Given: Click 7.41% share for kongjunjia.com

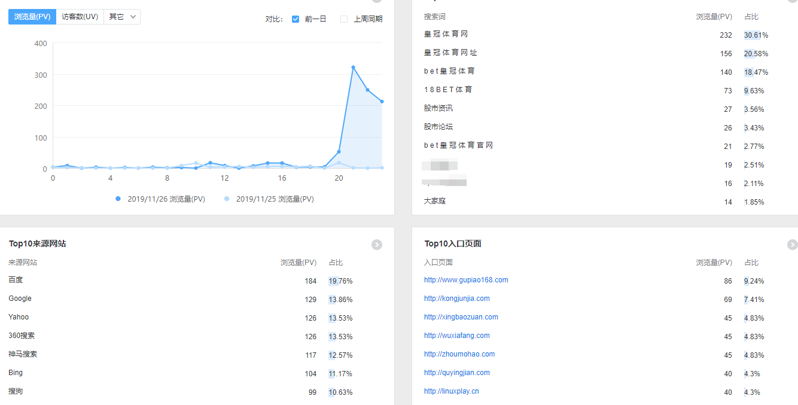Looking at the screenshot, I should [754, 300].
